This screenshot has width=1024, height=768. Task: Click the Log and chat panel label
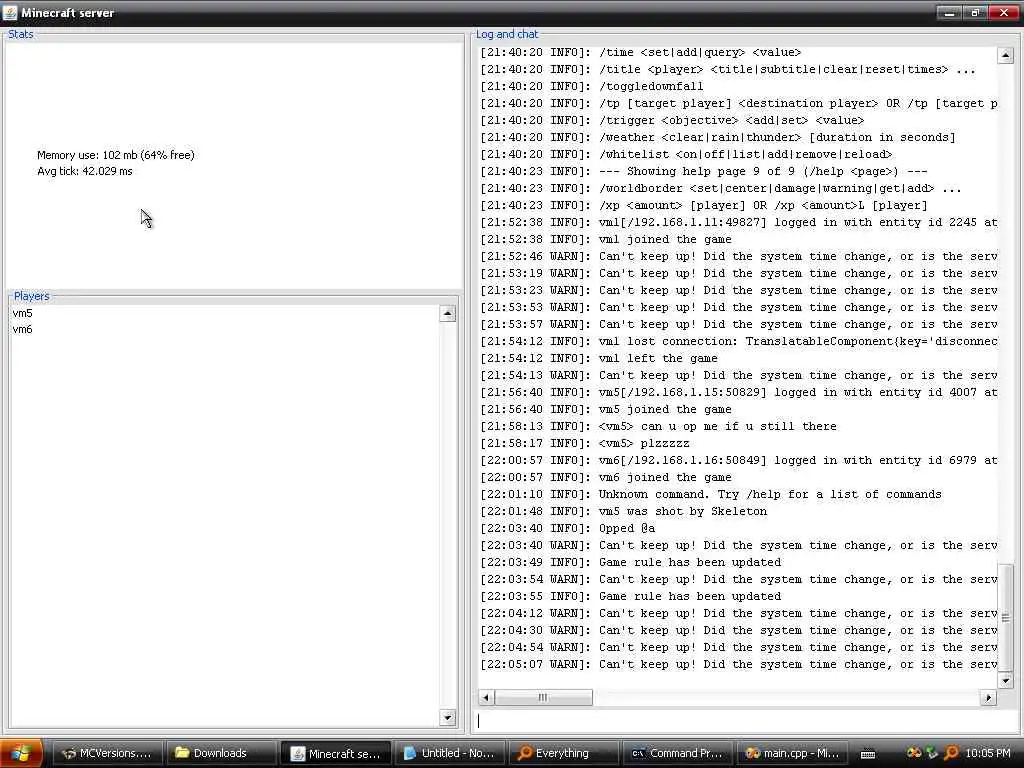(507, 34)
